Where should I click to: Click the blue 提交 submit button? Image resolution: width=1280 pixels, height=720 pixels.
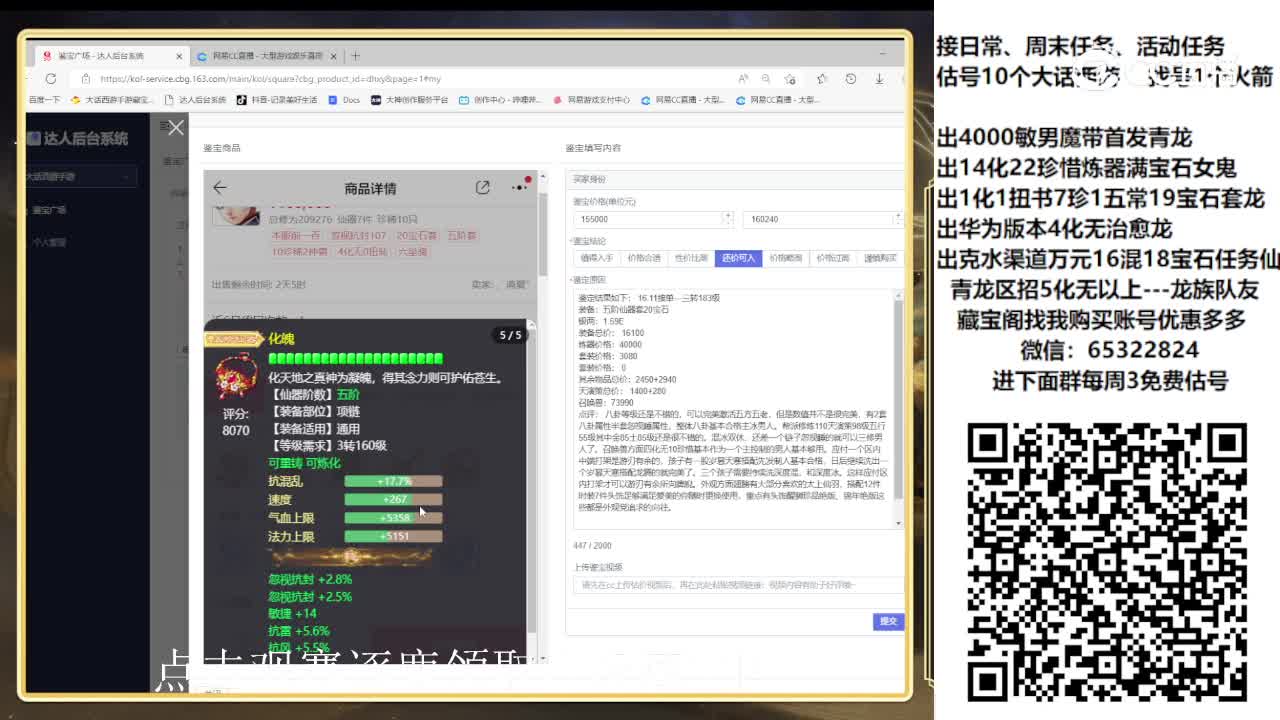888,621
